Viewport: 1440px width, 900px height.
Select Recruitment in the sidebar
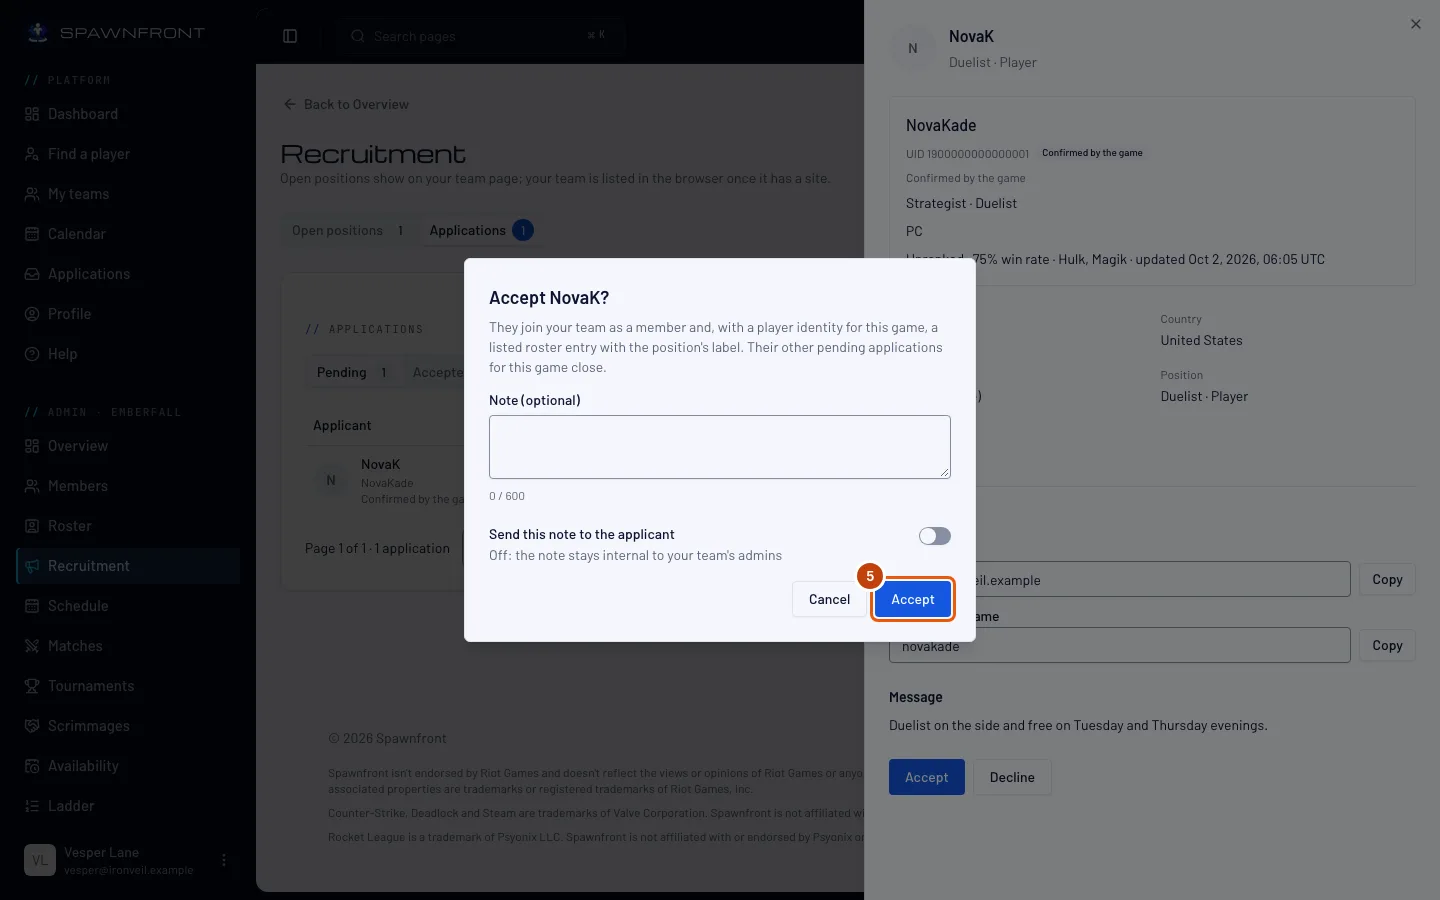pyautogui.click(x=128, y=566)
